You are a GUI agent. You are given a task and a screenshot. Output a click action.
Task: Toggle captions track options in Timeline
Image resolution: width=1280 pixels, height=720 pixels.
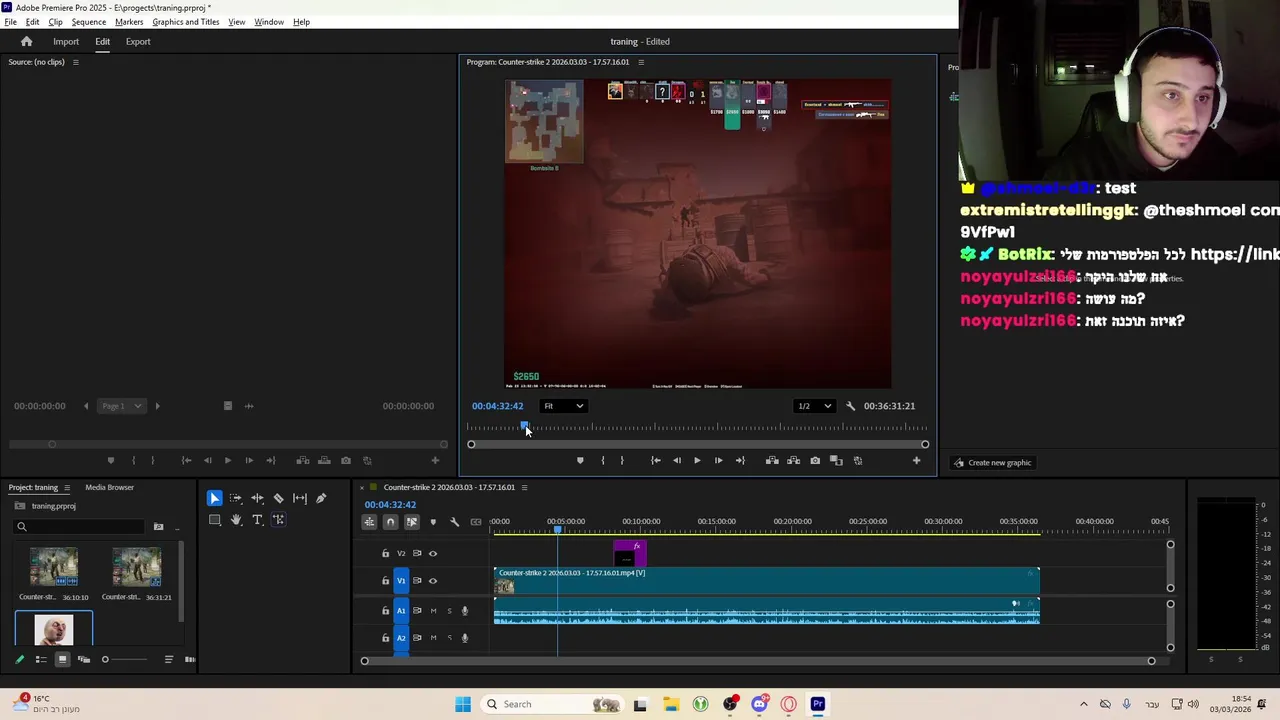[476, 521]
